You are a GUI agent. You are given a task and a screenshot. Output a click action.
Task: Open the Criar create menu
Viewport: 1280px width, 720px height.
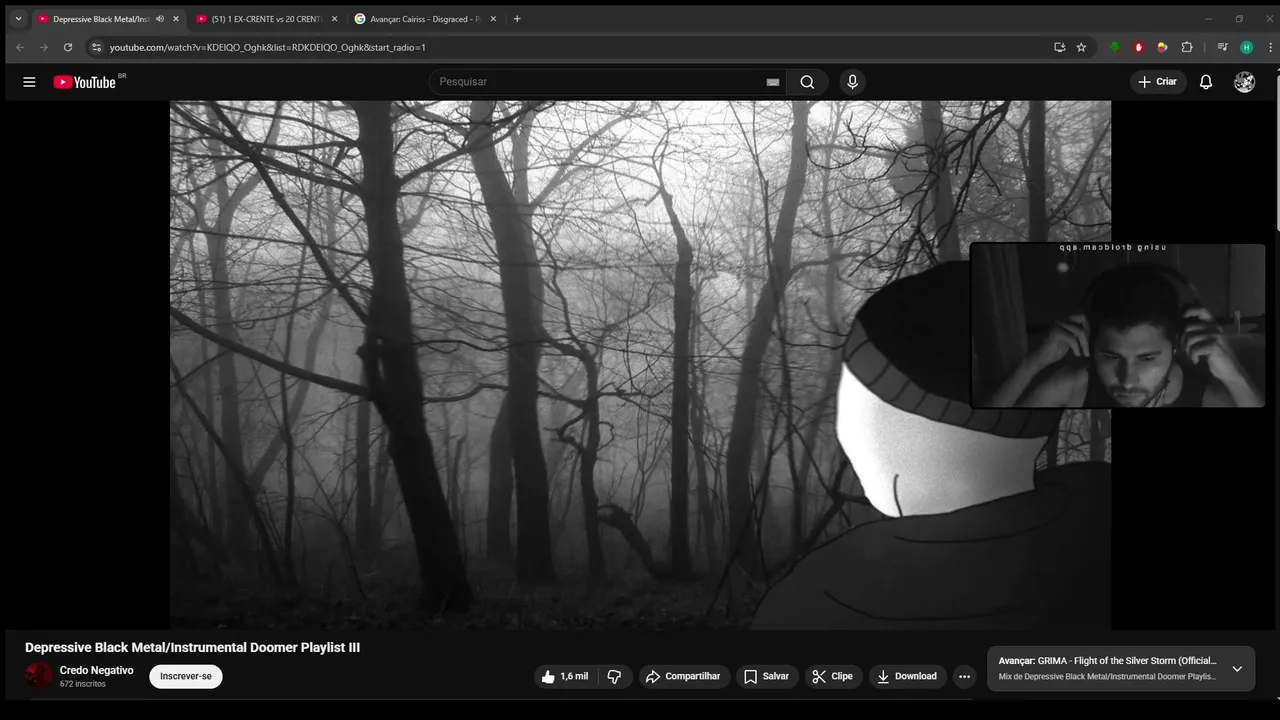point(1157,82)
